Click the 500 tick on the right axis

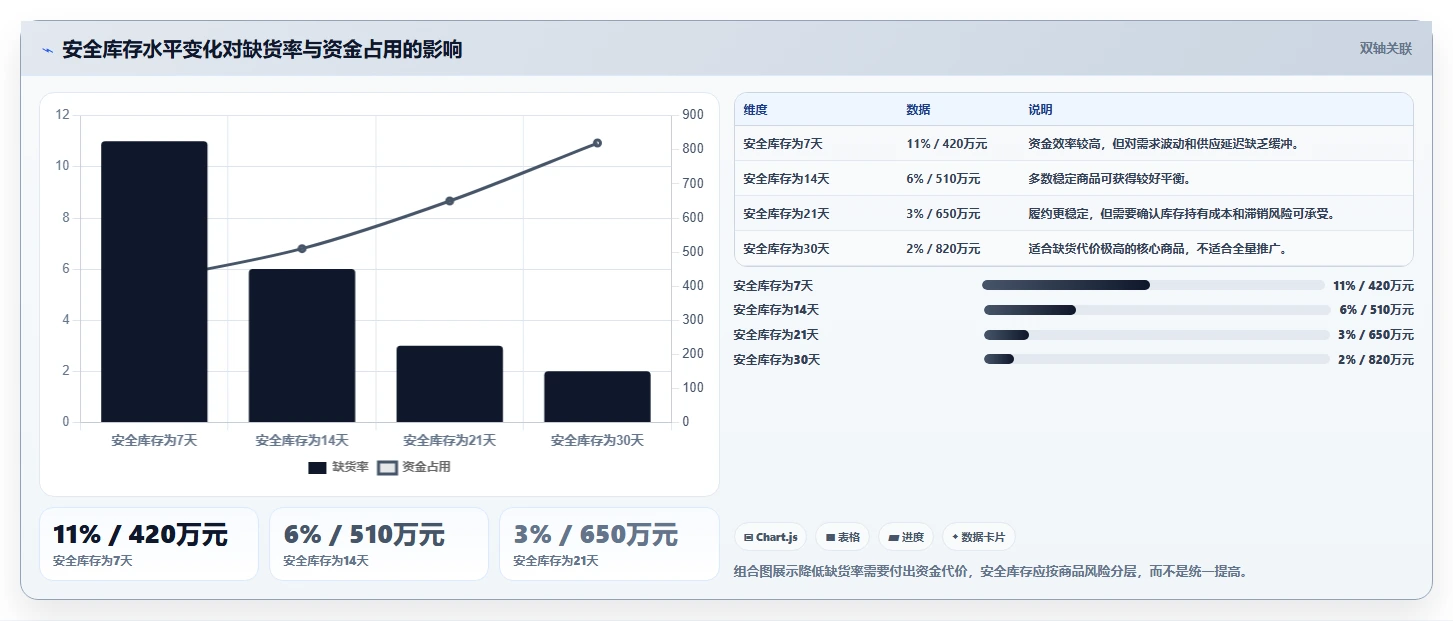(x=693, y=251)
